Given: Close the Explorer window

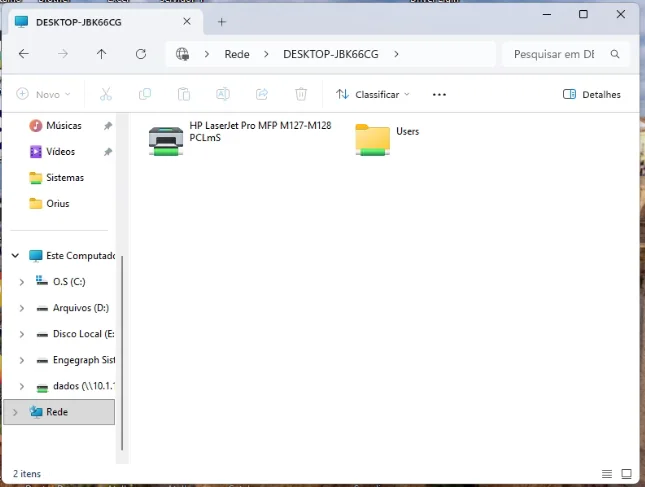Looking at the screenshot, I should pyautogui.click(x=620, y=14).
